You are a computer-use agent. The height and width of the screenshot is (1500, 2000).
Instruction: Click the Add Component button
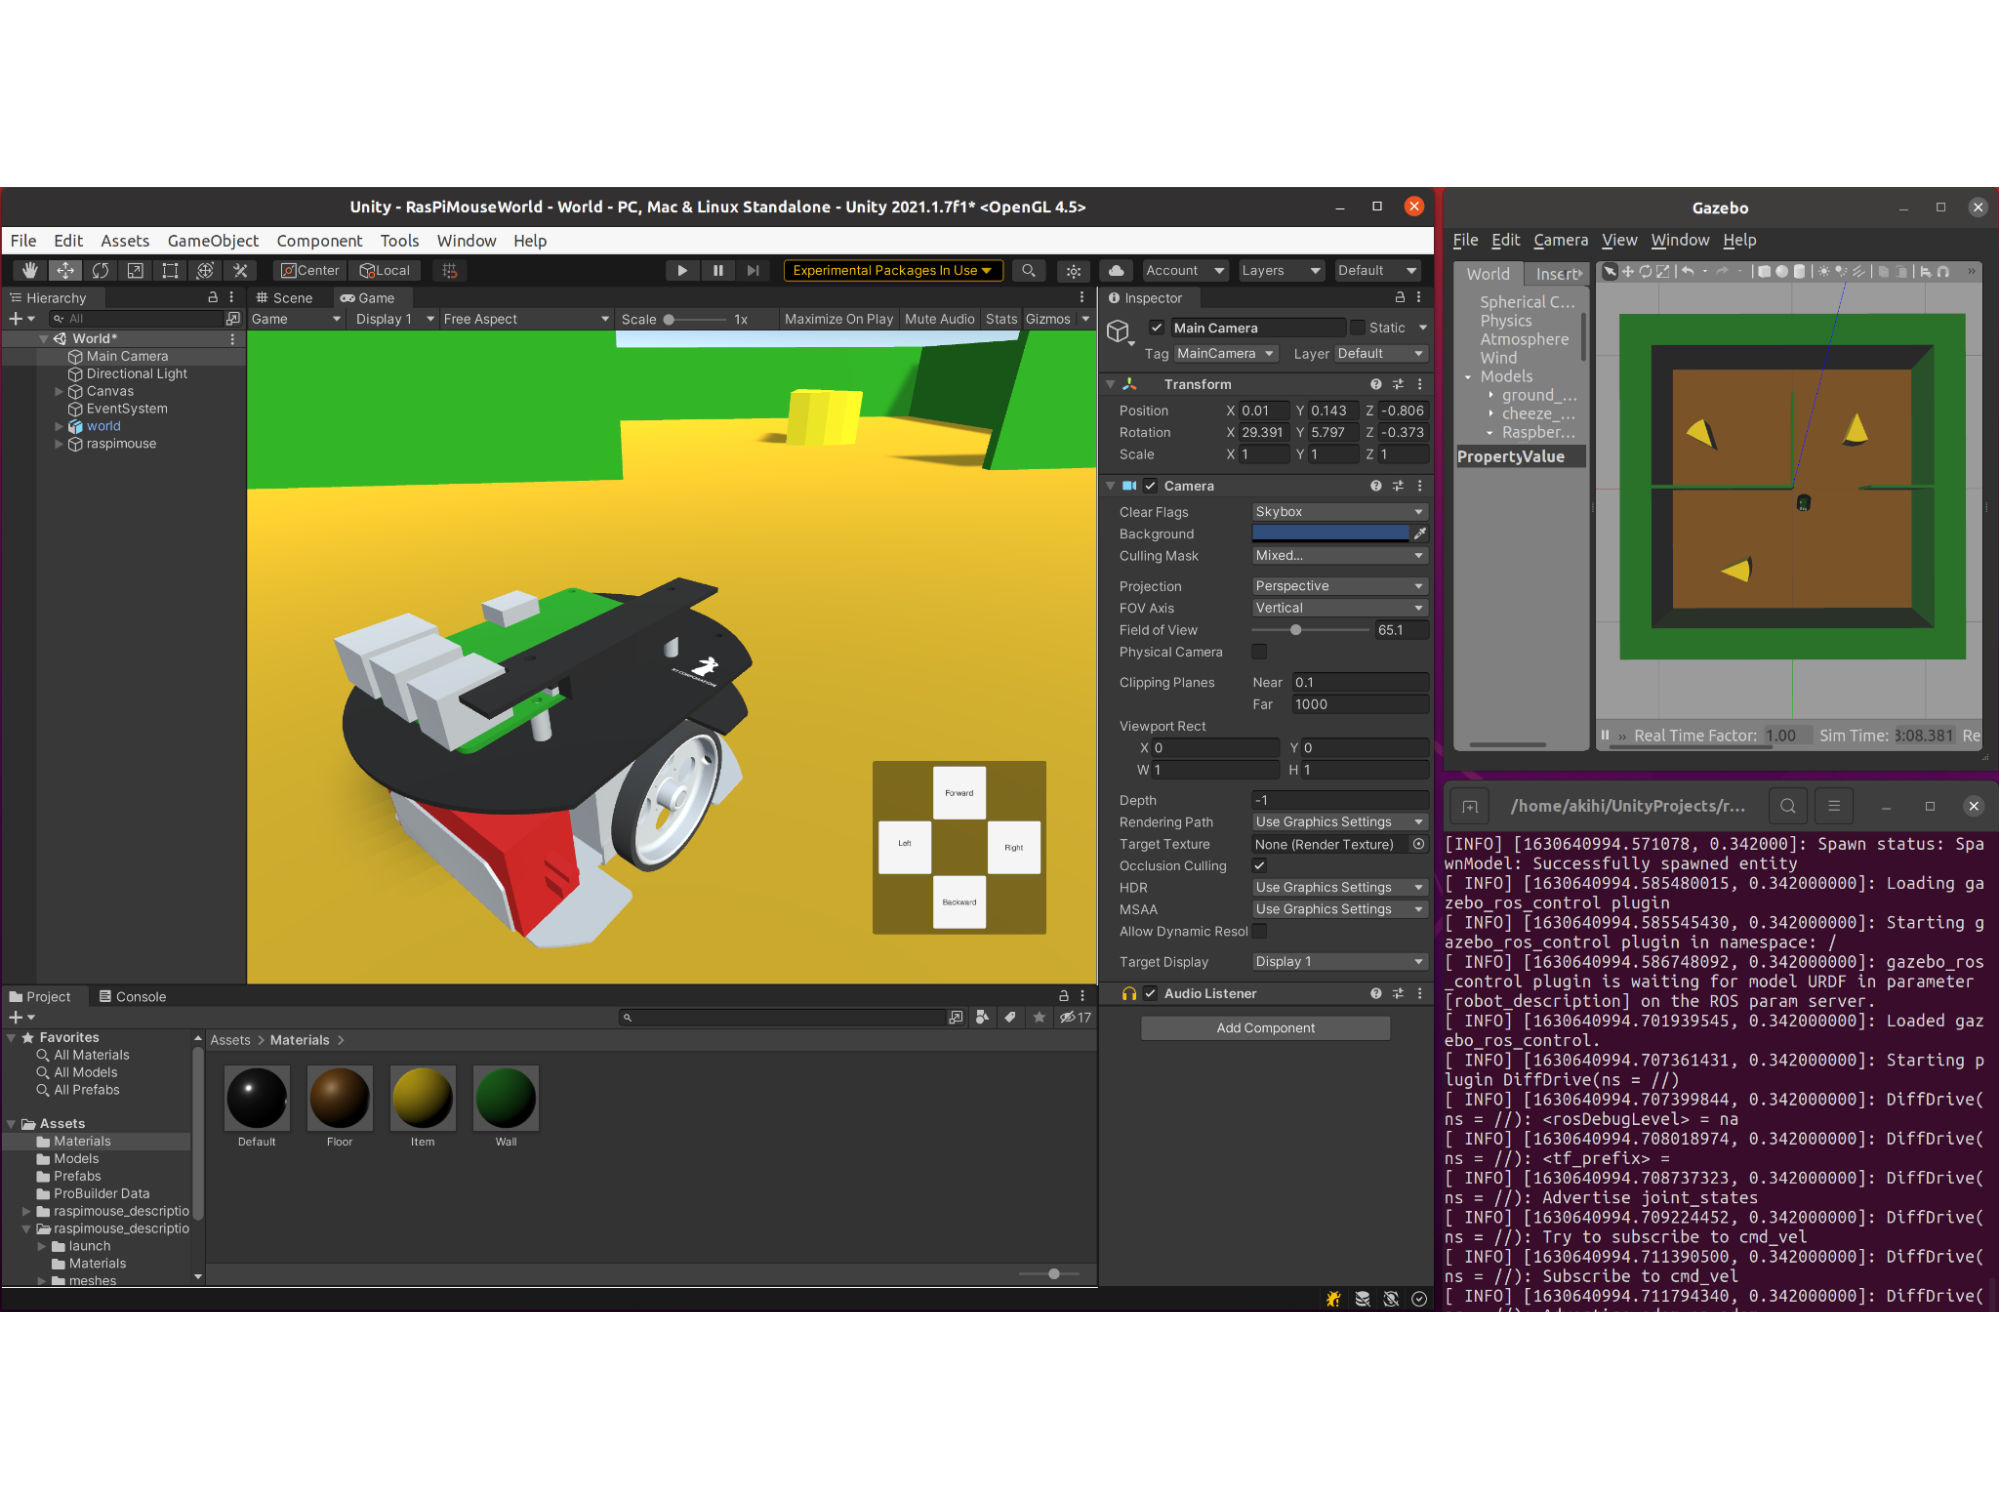[x=1264, y=1027]
